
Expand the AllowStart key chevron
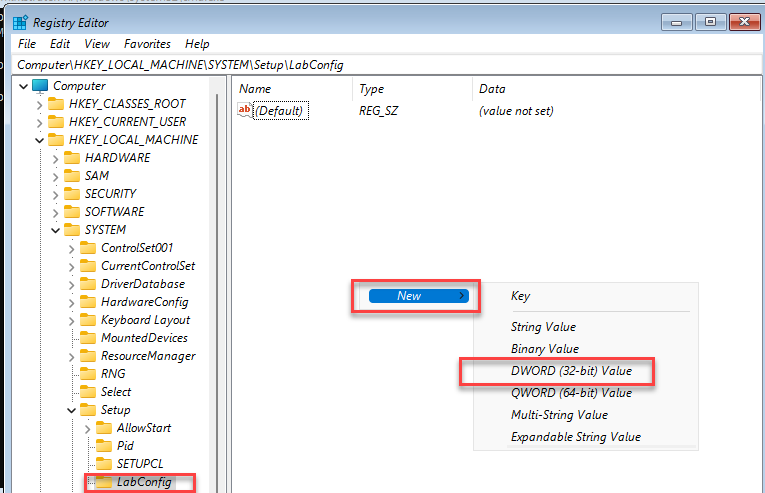click(87, 429)
